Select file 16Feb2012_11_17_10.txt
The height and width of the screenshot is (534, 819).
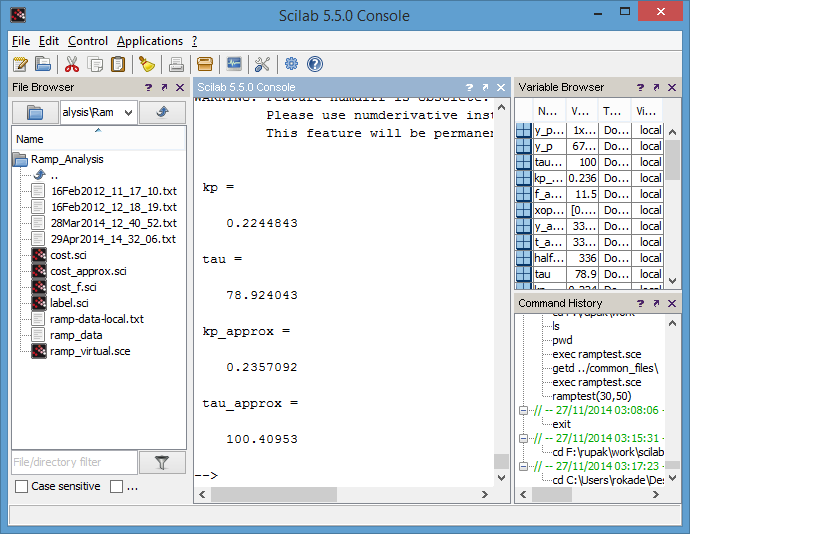[114, 191]
